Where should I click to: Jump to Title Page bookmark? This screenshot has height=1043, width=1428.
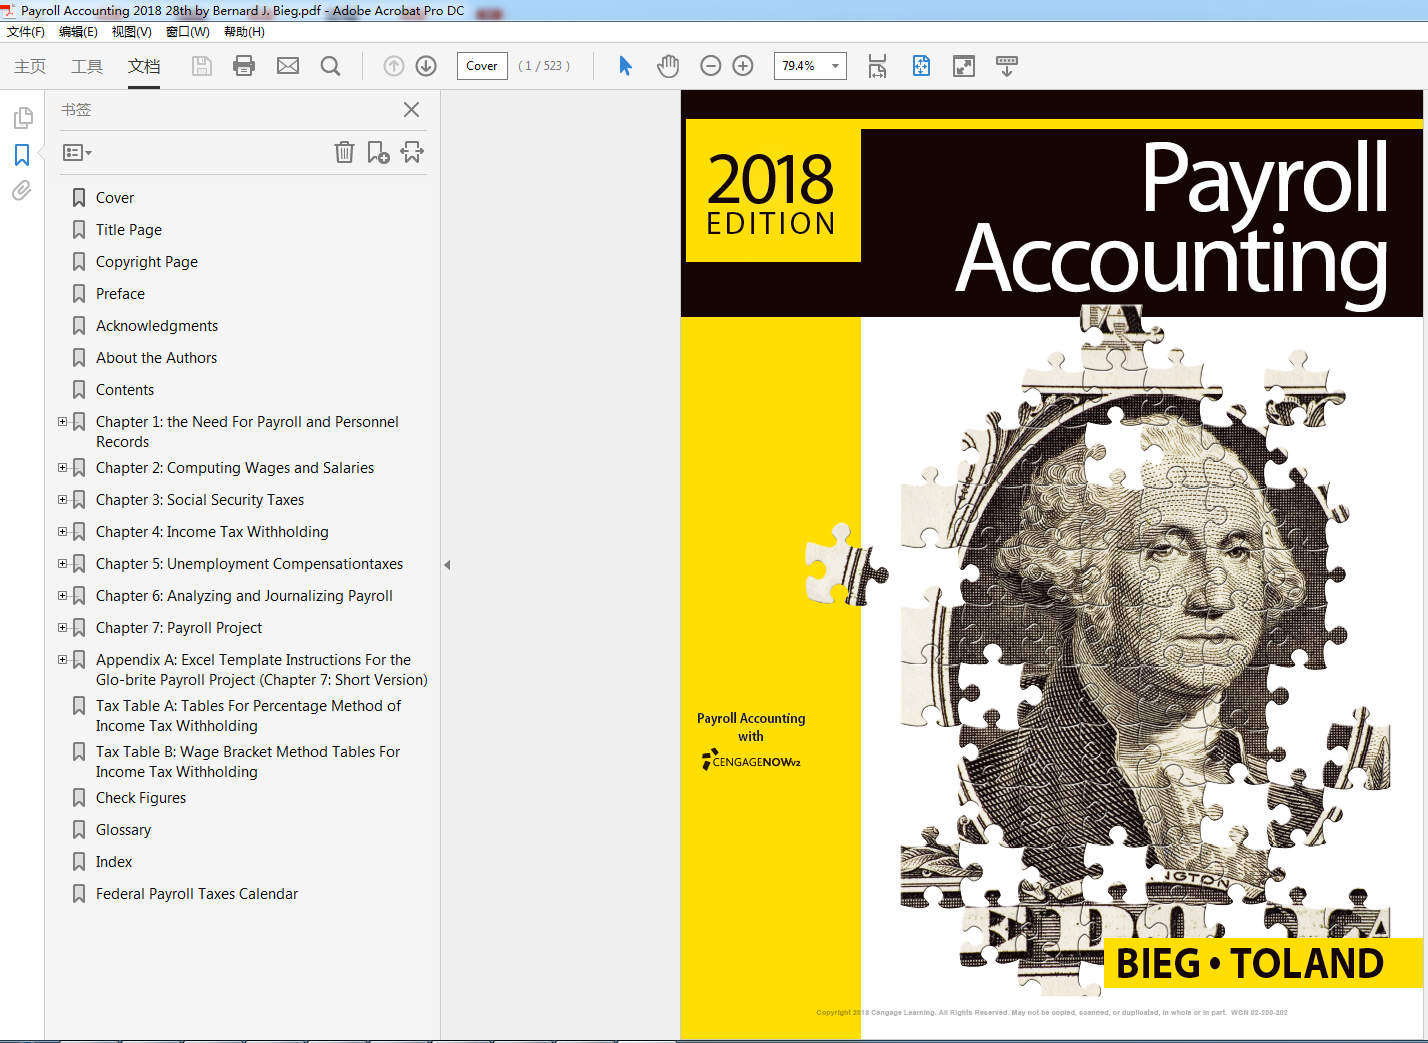[129, 230]
